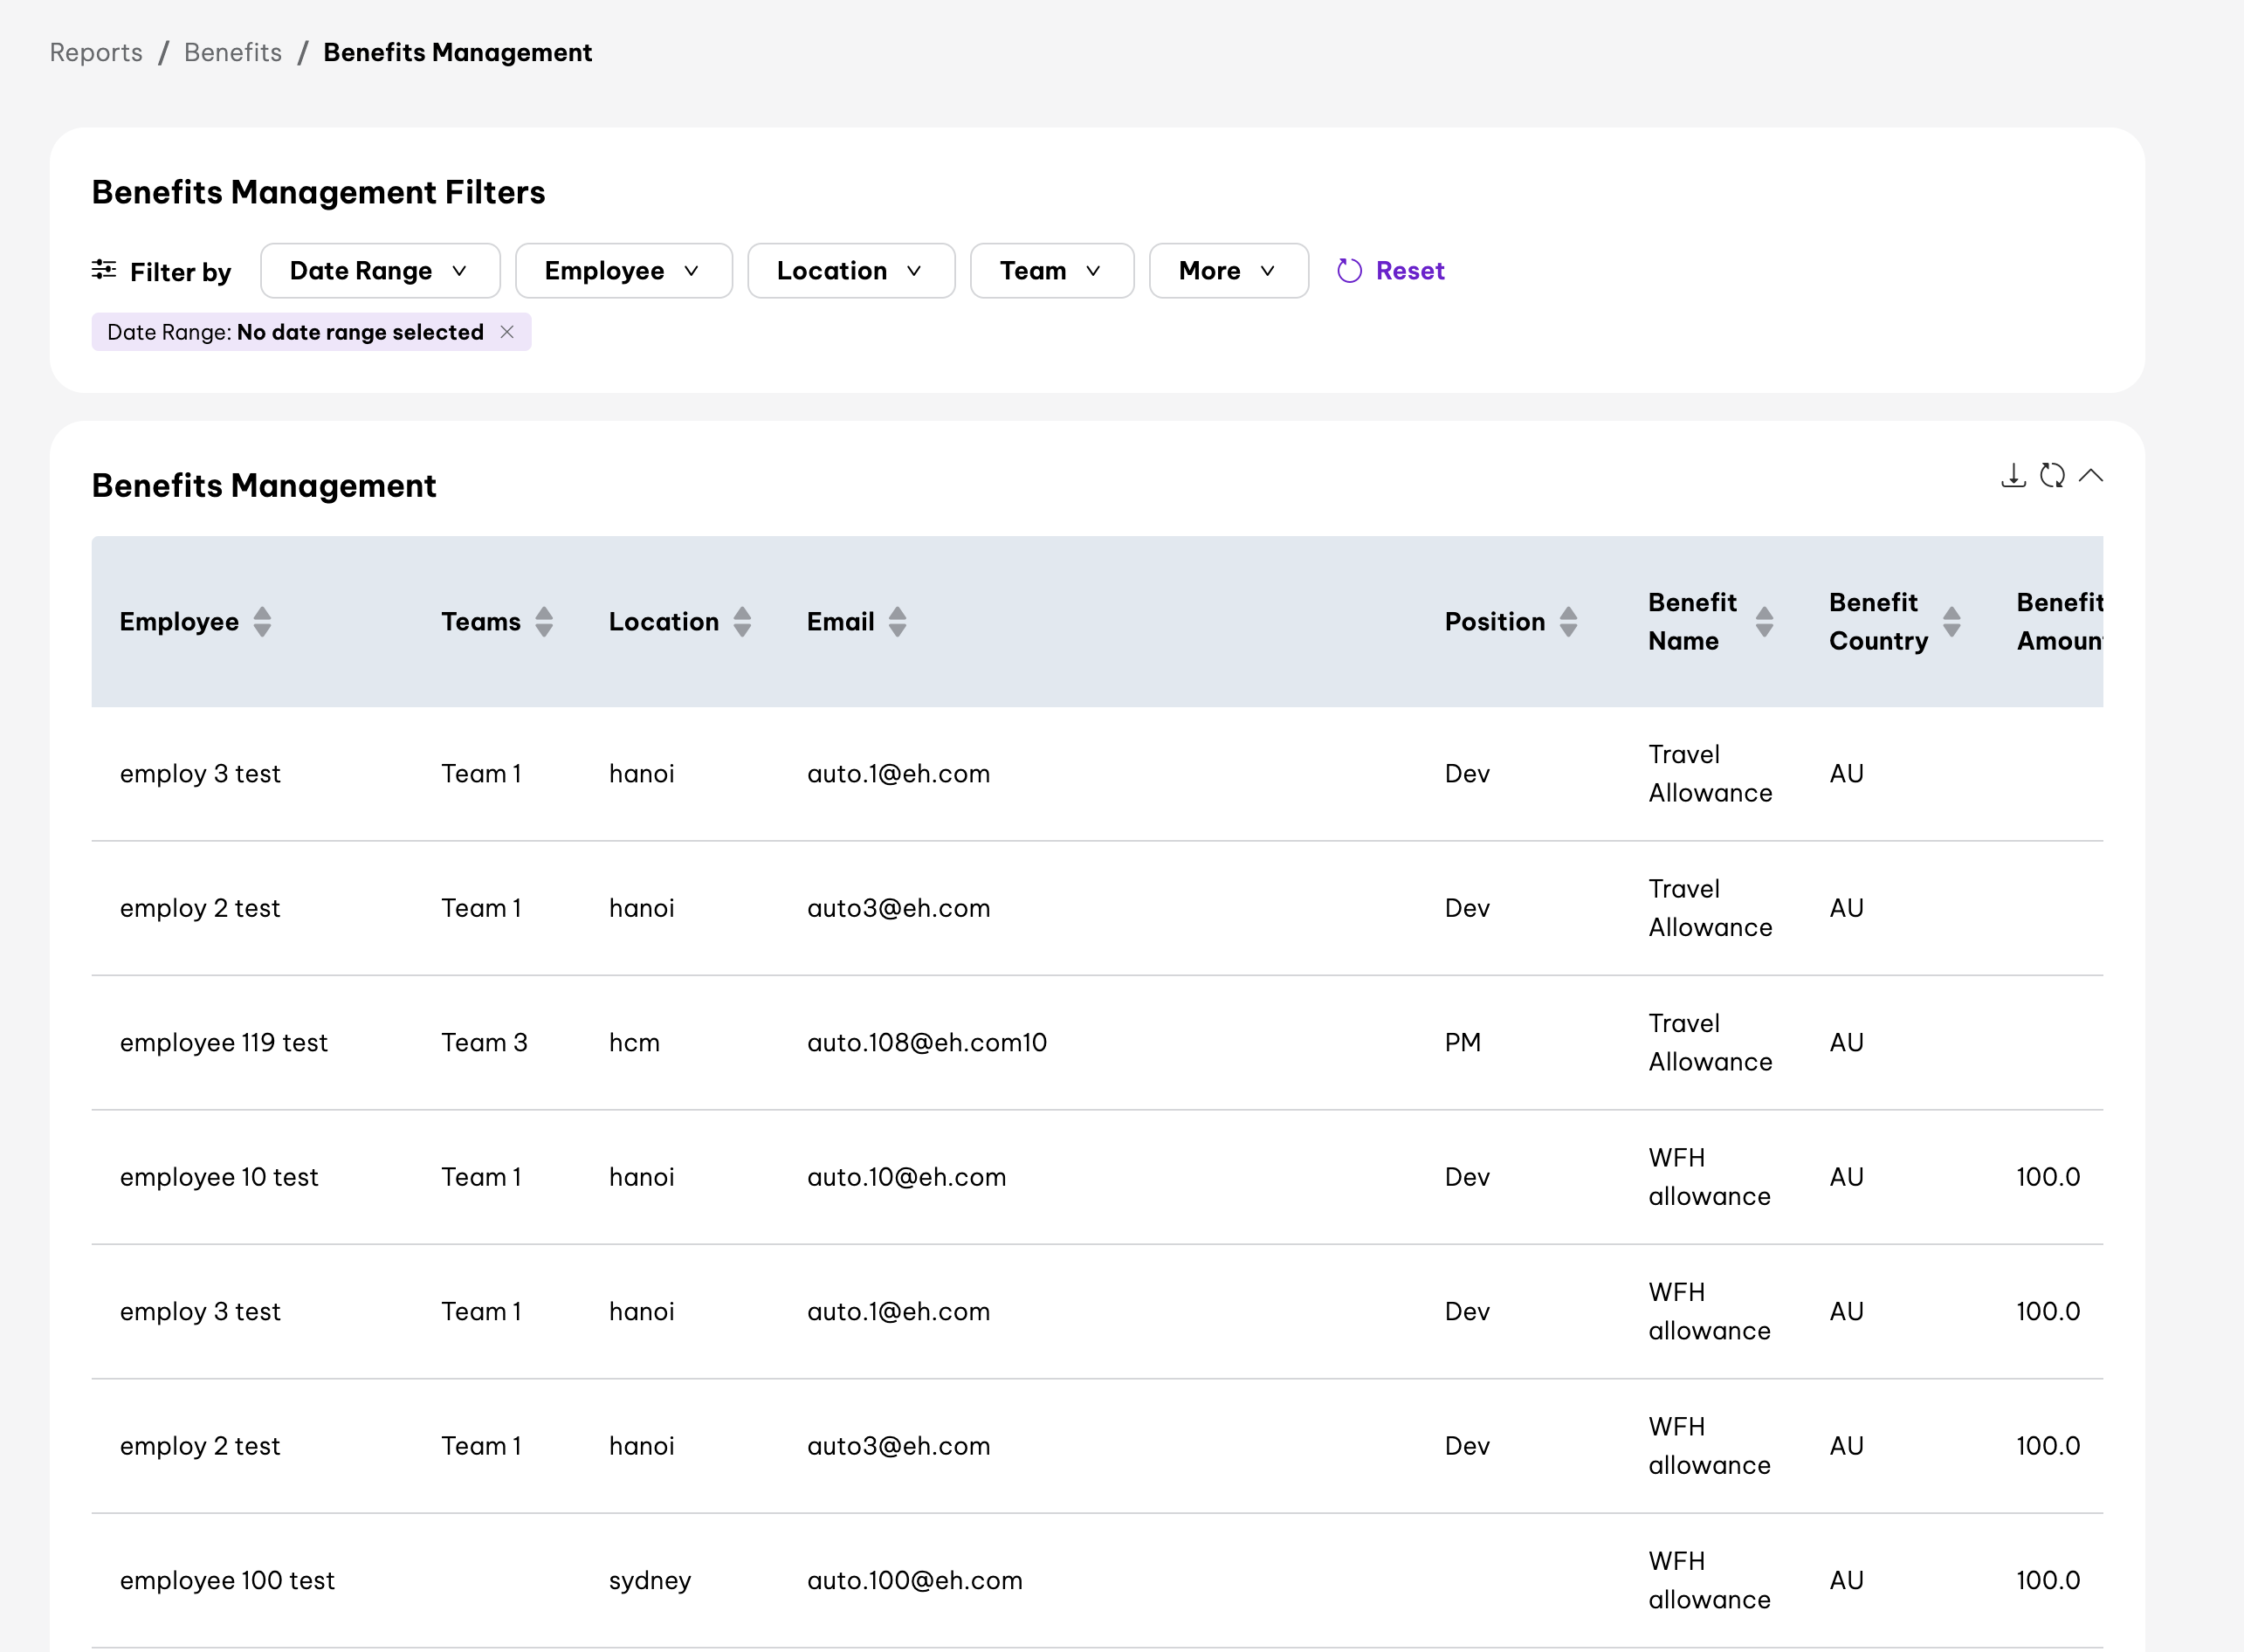Screen dimensions: 2244x1652
Task: Click the Reset filters button
Action: pyautogui.click(x=1391, y=271)
